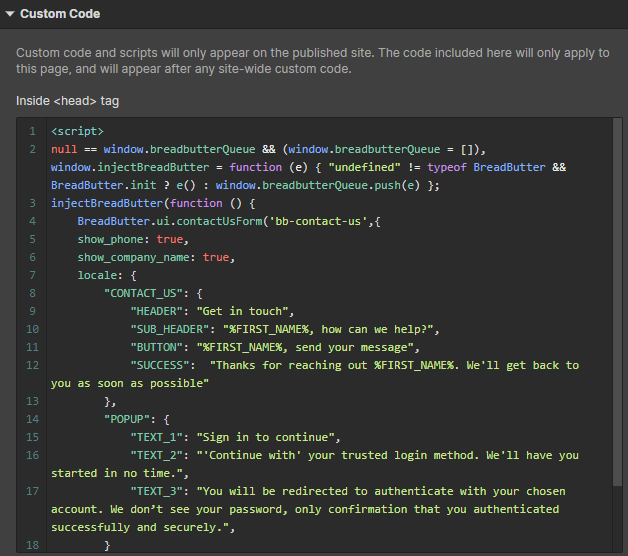
Task: Click "injectBreadButter(function () {" on line 3
Action: pos(153,203)
